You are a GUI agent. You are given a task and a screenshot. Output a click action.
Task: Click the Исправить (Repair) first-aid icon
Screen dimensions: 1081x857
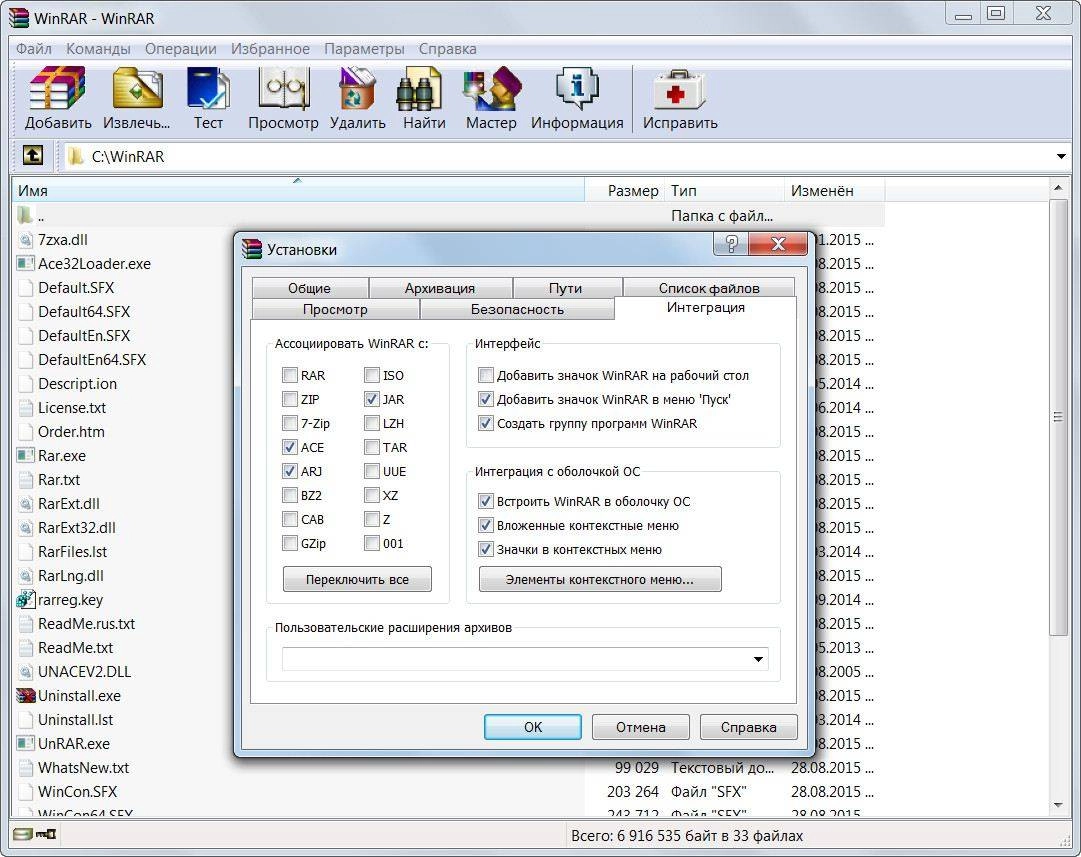[x=680, y=88]
